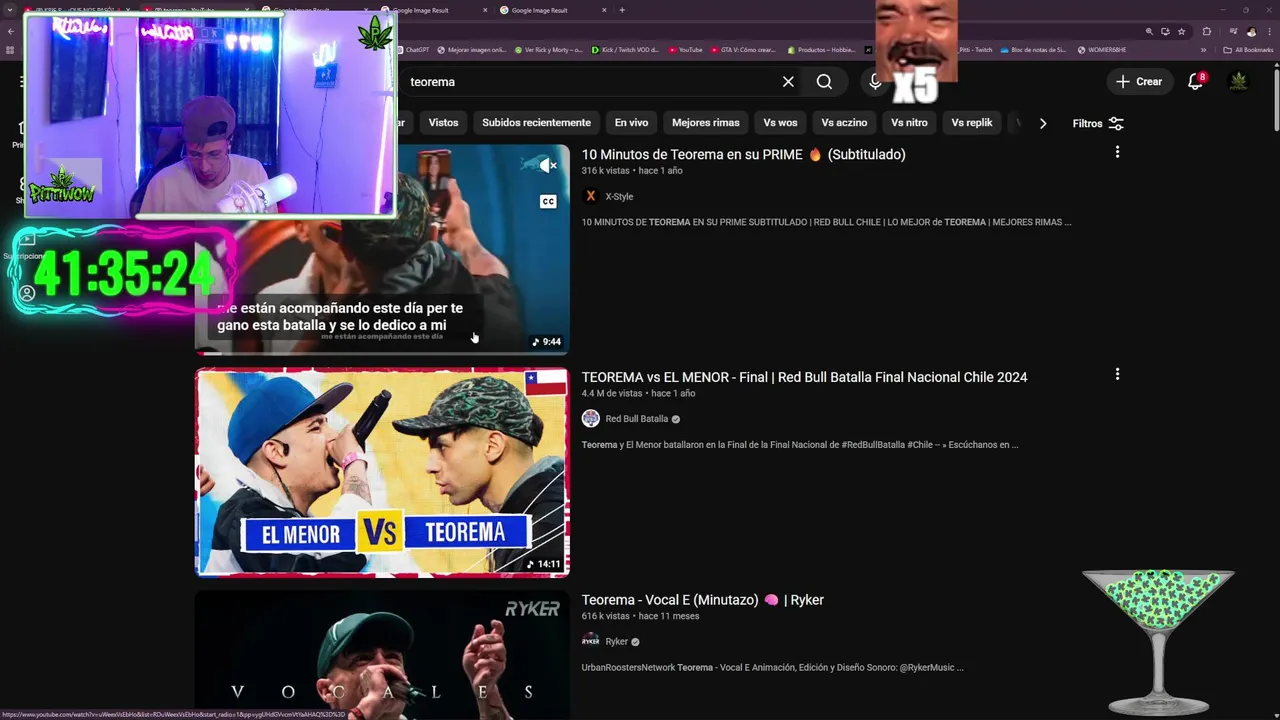Viewport: 1280px width, 720px height.
Task: Select the Vs wos chip
Action: (780, 123)
